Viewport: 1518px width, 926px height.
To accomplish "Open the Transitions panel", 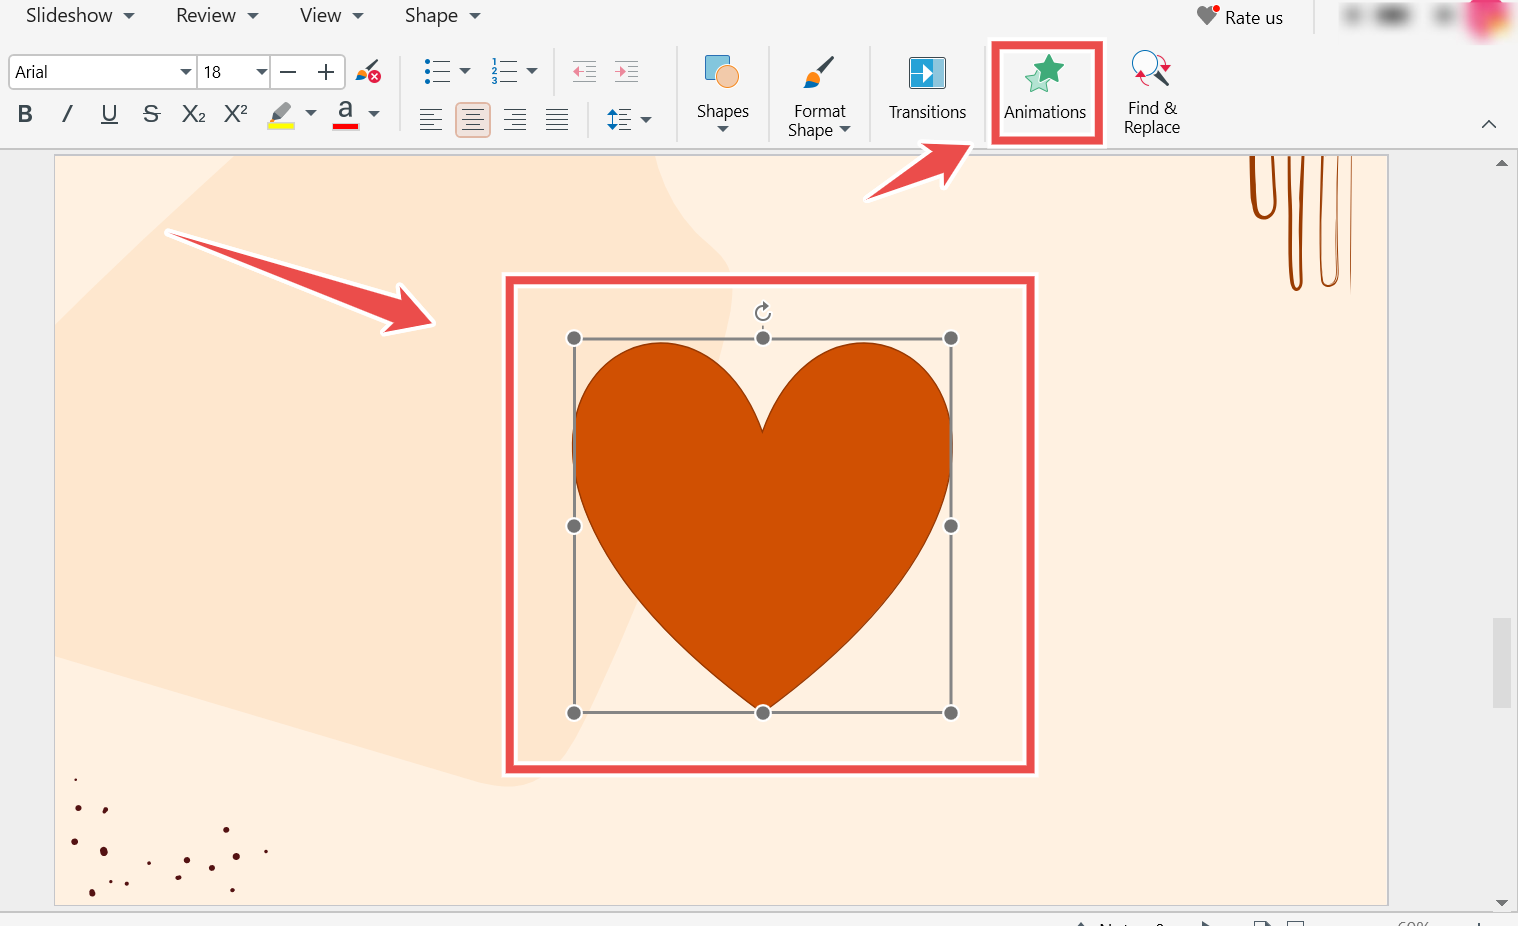I will coord(927,91).
